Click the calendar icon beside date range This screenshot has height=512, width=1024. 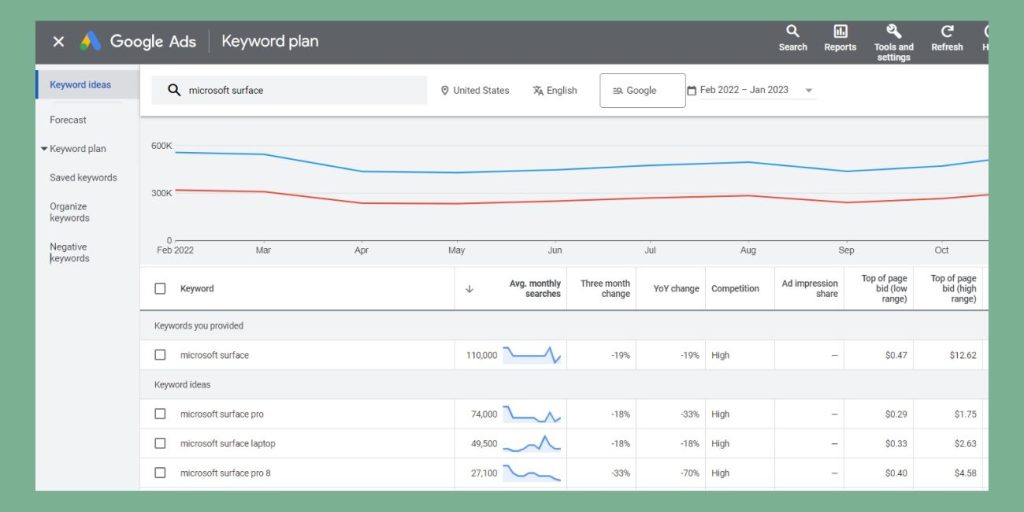pos(692,91)
